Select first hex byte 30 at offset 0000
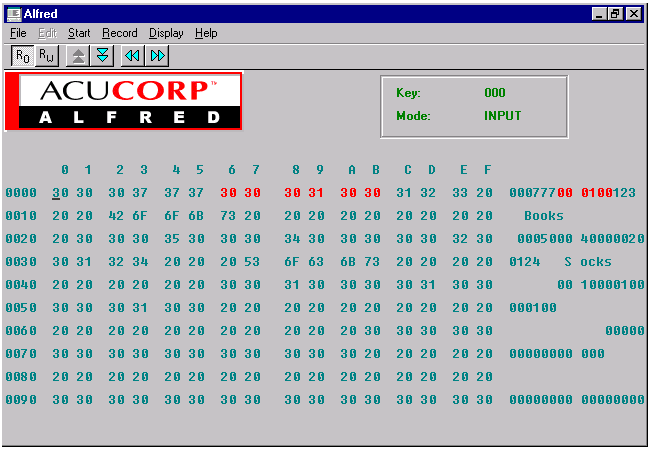Screen dimensions: 650x453 60,193
